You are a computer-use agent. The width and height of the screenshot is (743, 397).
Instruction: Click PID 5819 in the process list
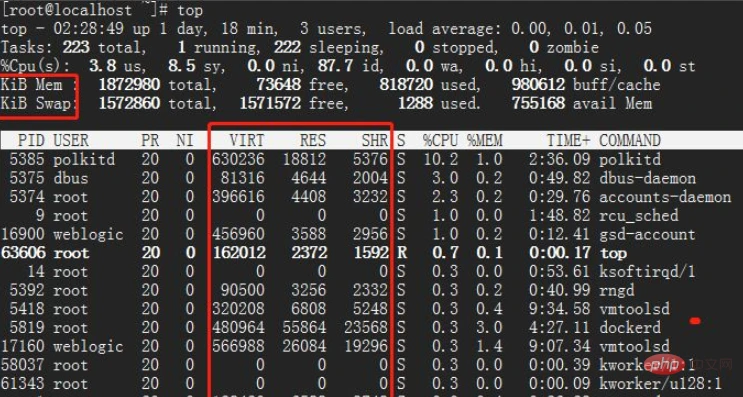tap(27, 328)
